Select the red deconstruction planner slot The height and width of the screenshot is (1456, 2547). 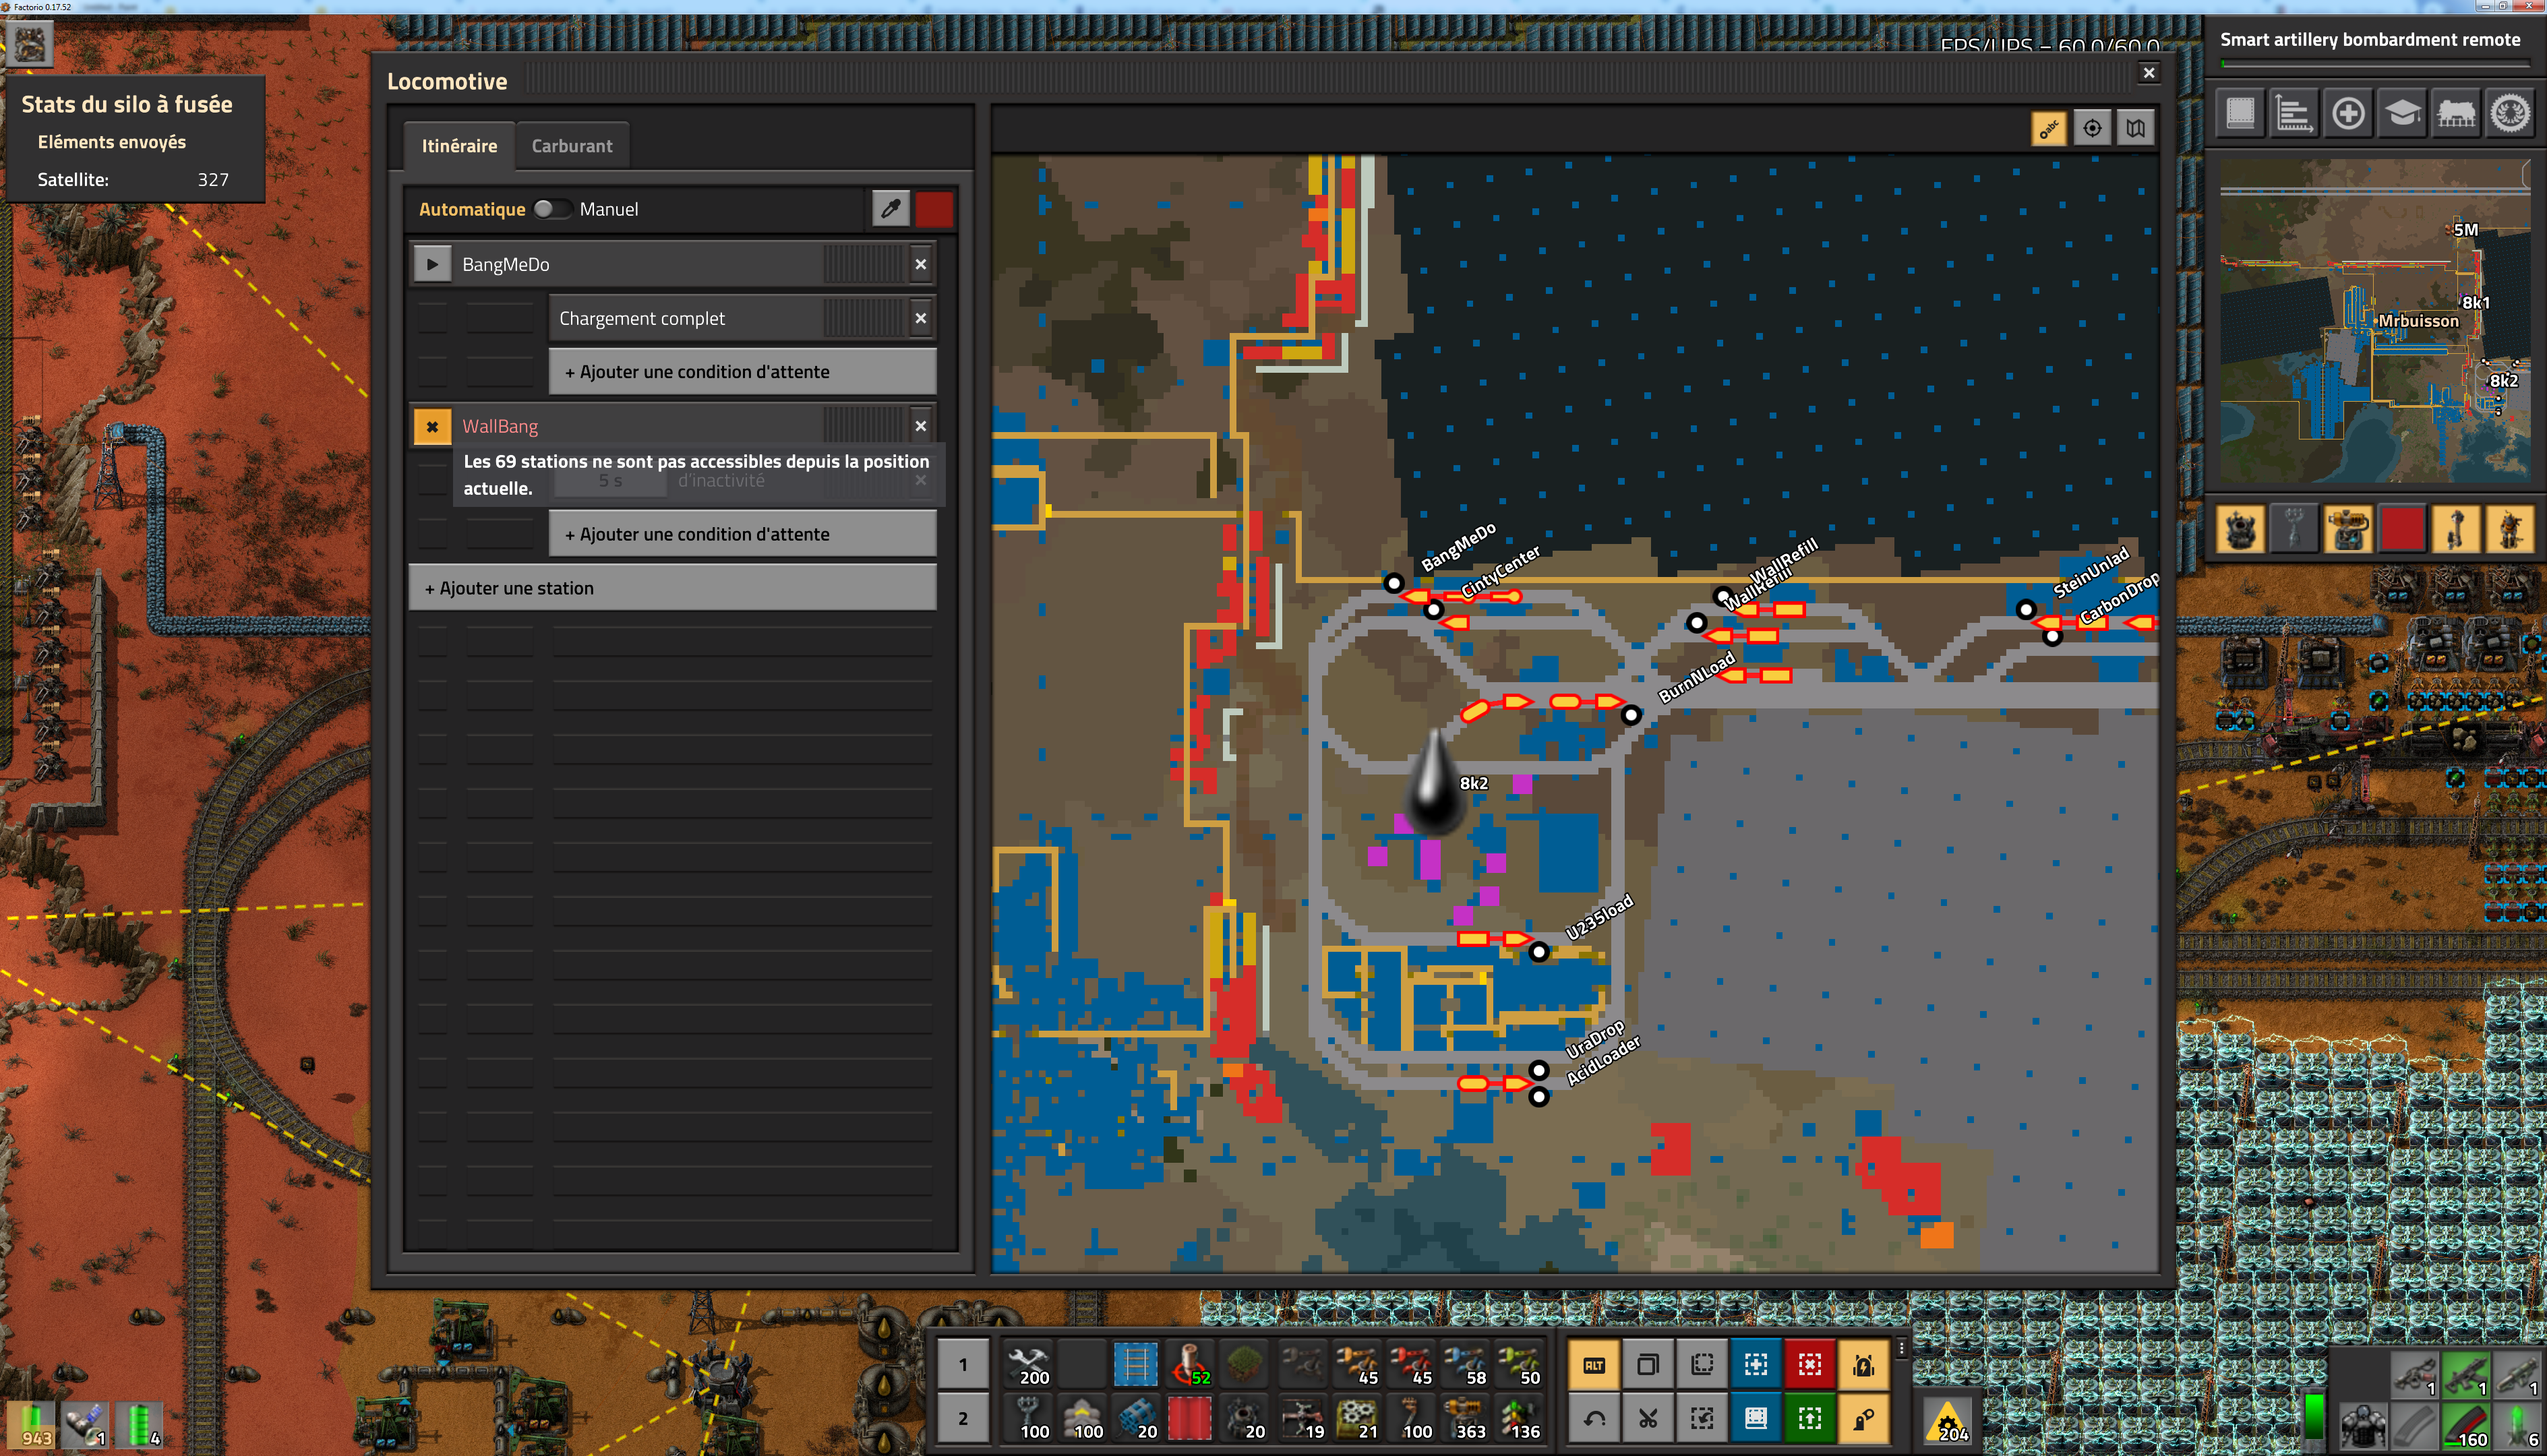[x=1189, y=1418]
